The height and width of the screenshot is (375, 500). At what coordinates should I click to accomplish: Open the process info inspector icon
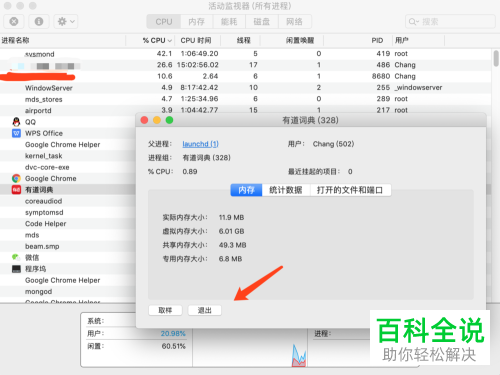tap(39, 22)
